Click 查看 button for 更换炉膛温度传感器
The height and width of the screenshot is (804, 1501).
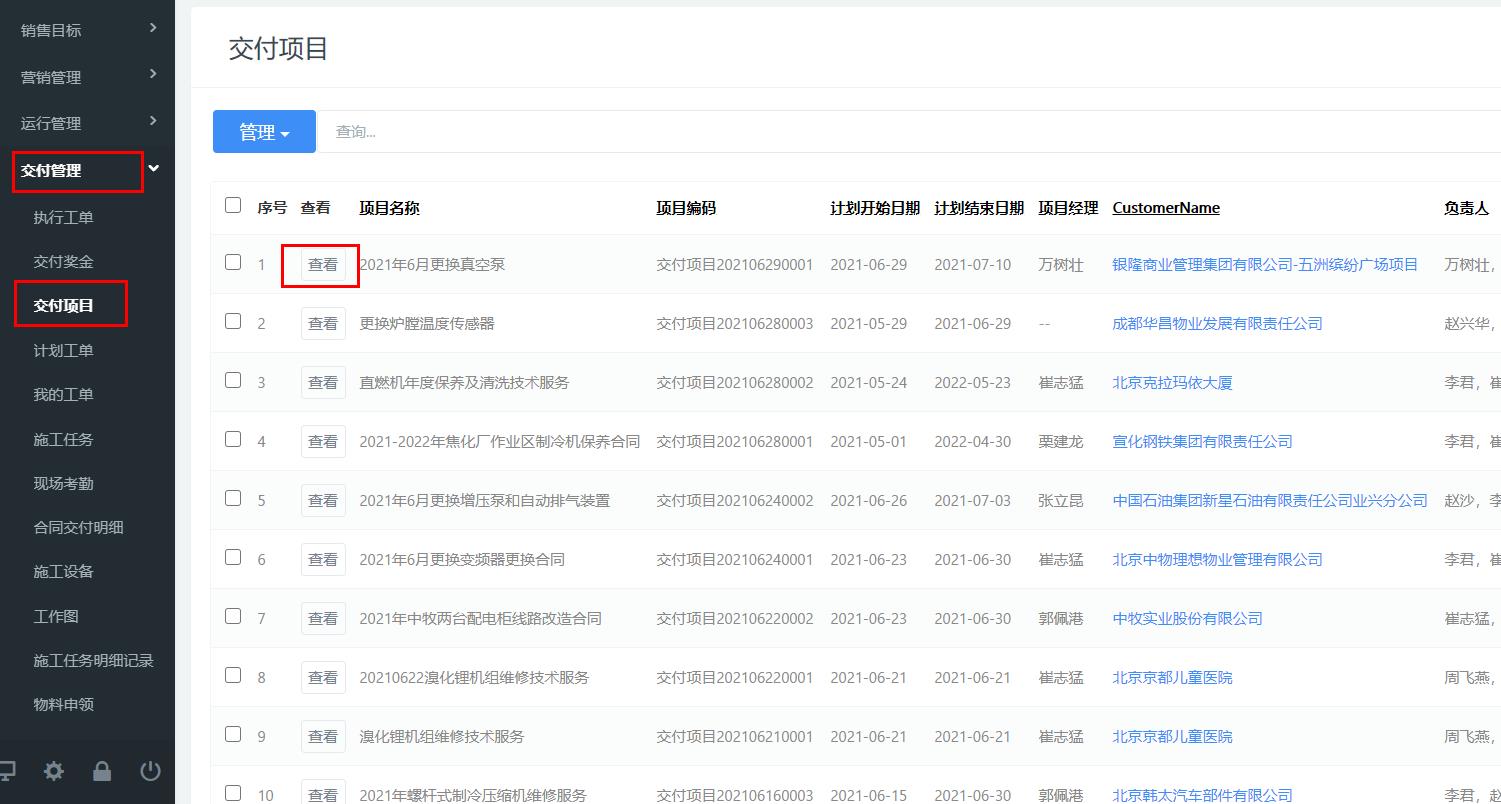pyautogui.click(x=322, y=324)
